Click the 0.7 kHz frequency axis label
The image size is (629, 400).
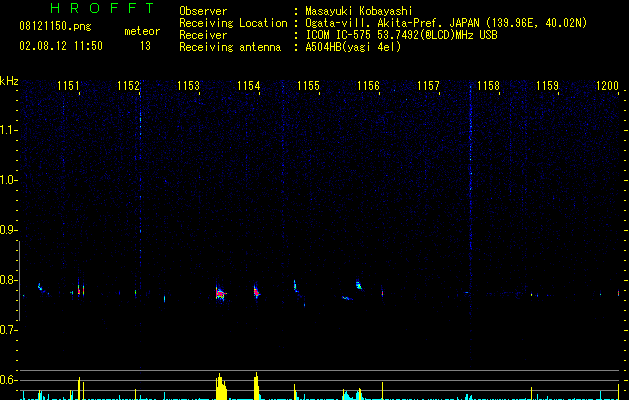[x=8, y=330]
